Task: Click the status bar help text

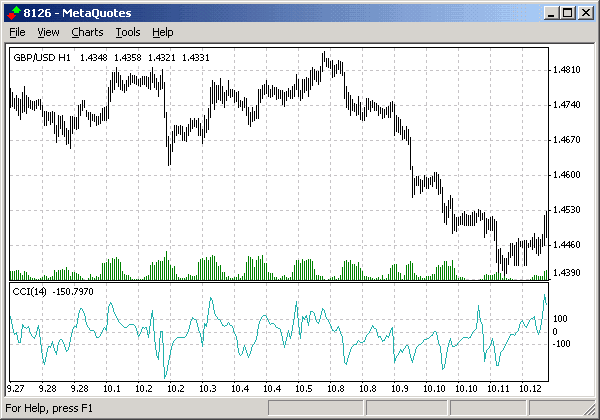Action: [49, 409]
